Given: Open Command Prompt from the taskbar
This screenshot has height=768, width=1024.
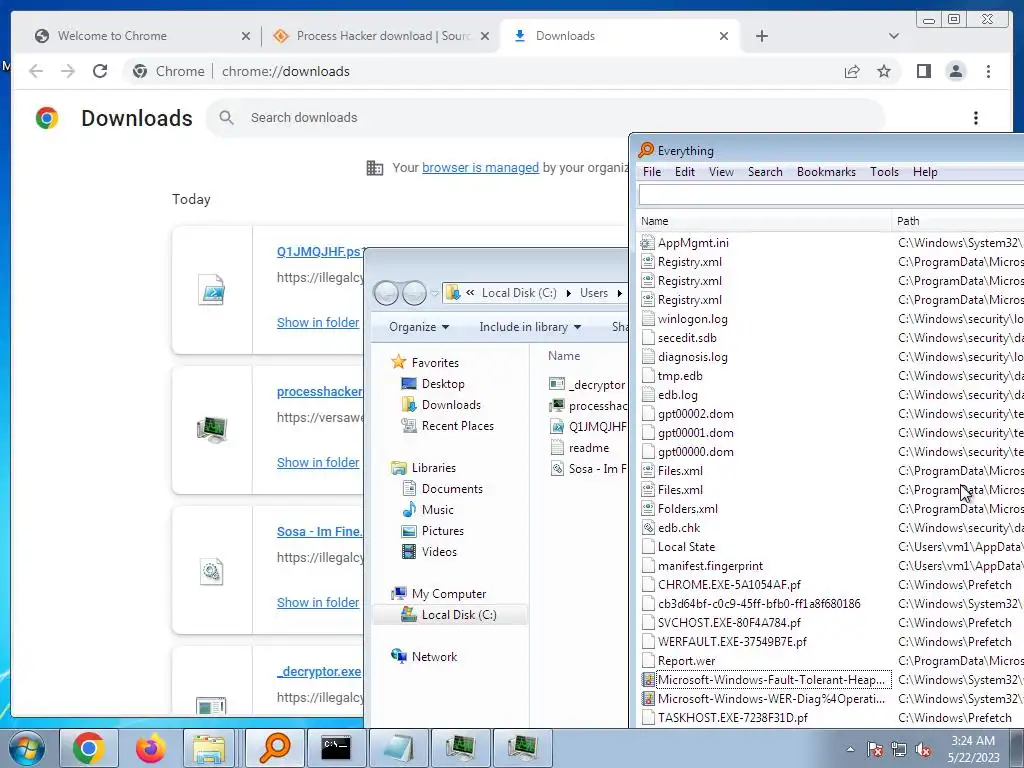Looking at the screenshot, I should pyautogui.click(x=336, y=748).
